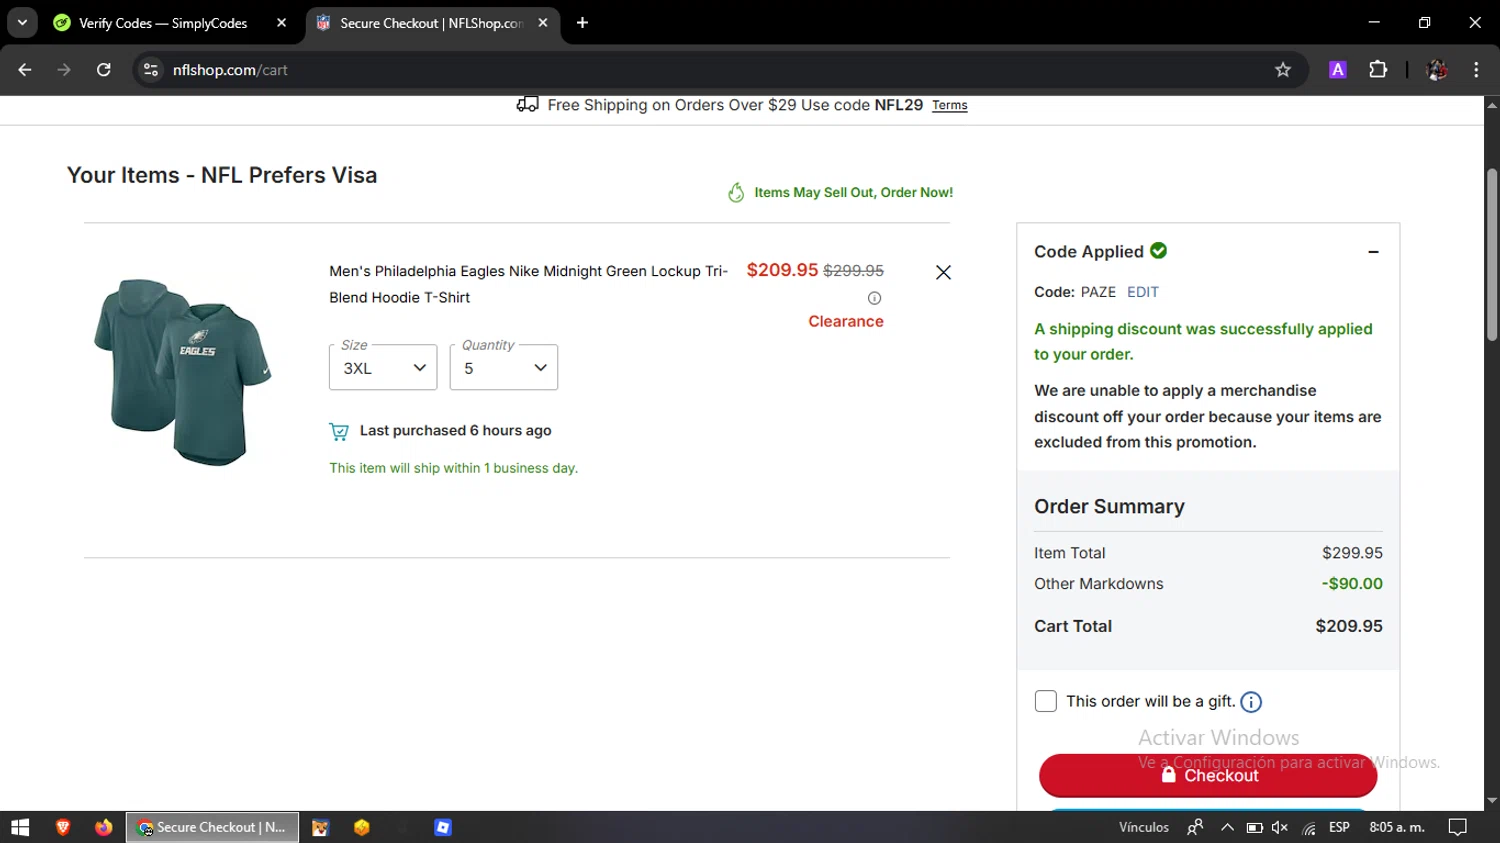This screenshot has height=843, width=1500.
Task: Click the Vínculos taskbar toolbar
Action: (x=1144, y=827)
